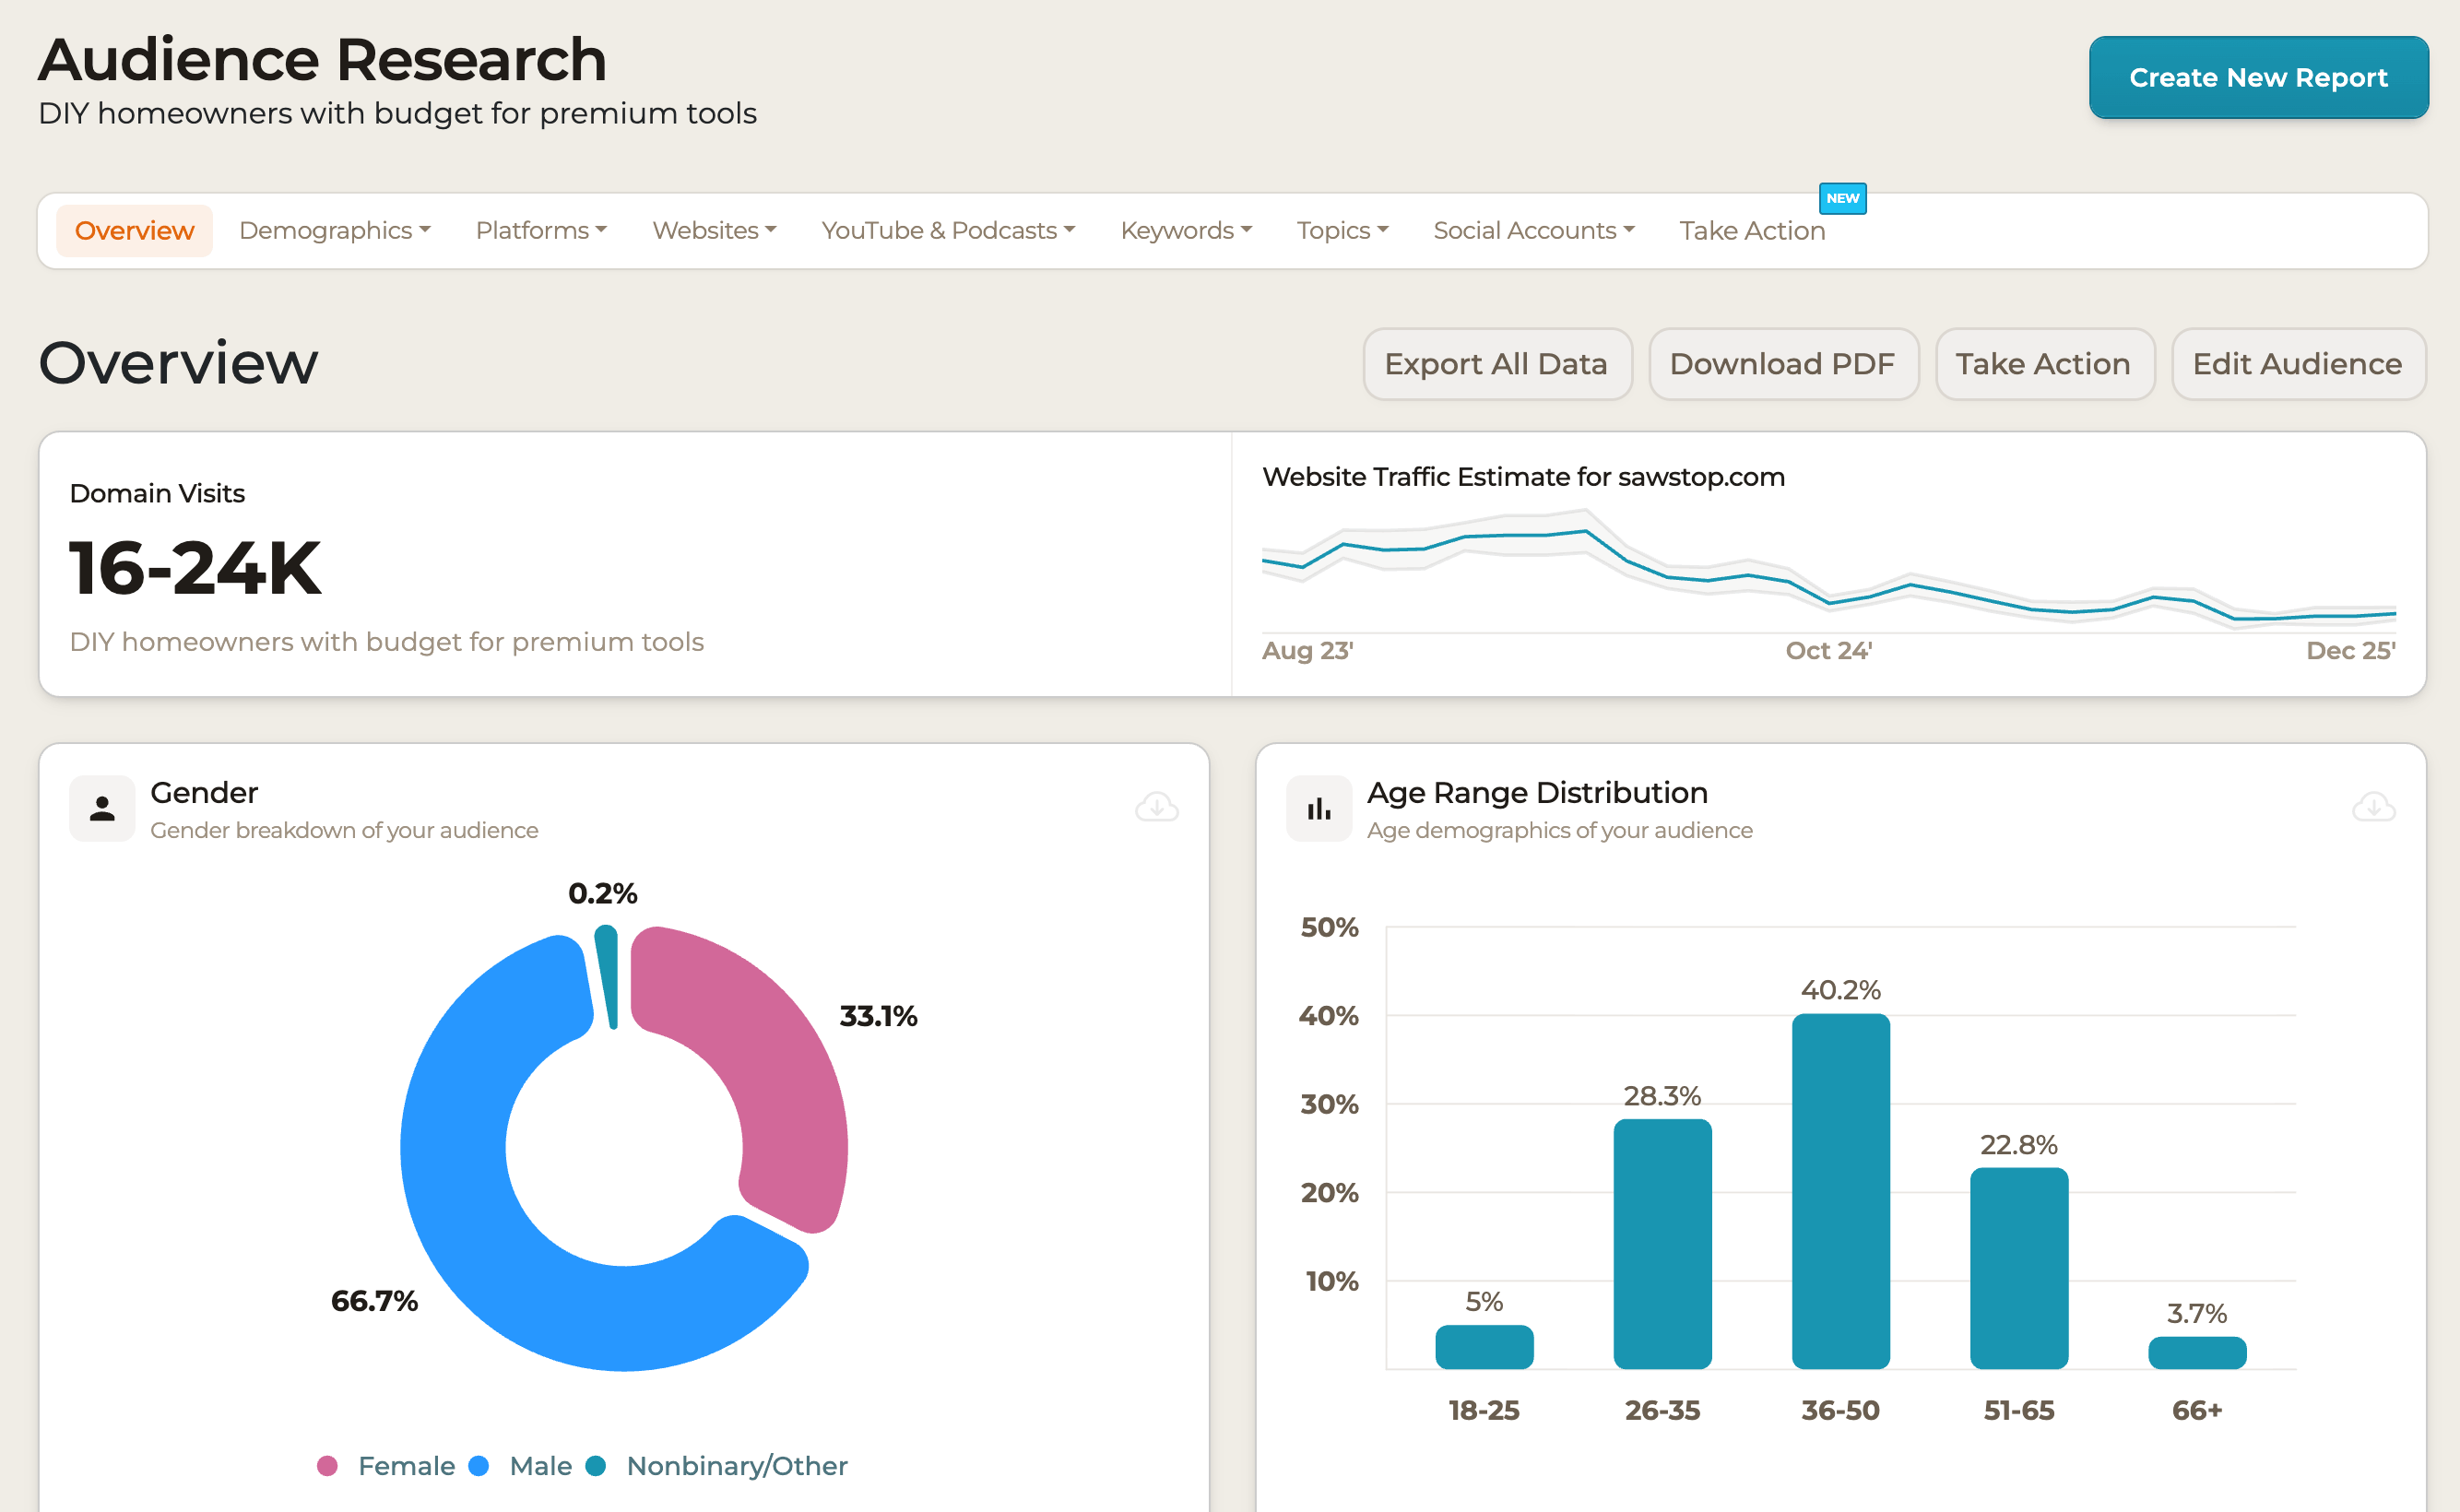Image resolution: width=2460 pixels, height=1512 pixels.
Task: Click the person icon on the Gender card
Action: click(101, 807)
